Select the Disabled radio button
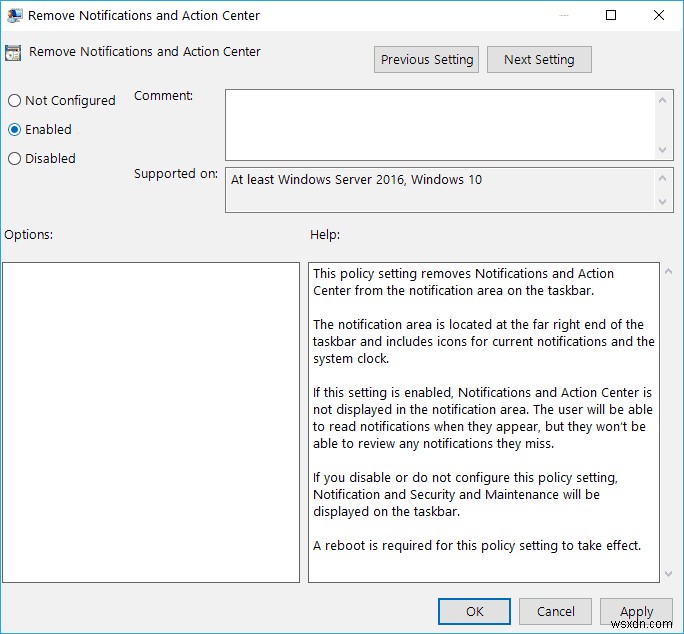The image size is (684, 634). coord(15,159)
